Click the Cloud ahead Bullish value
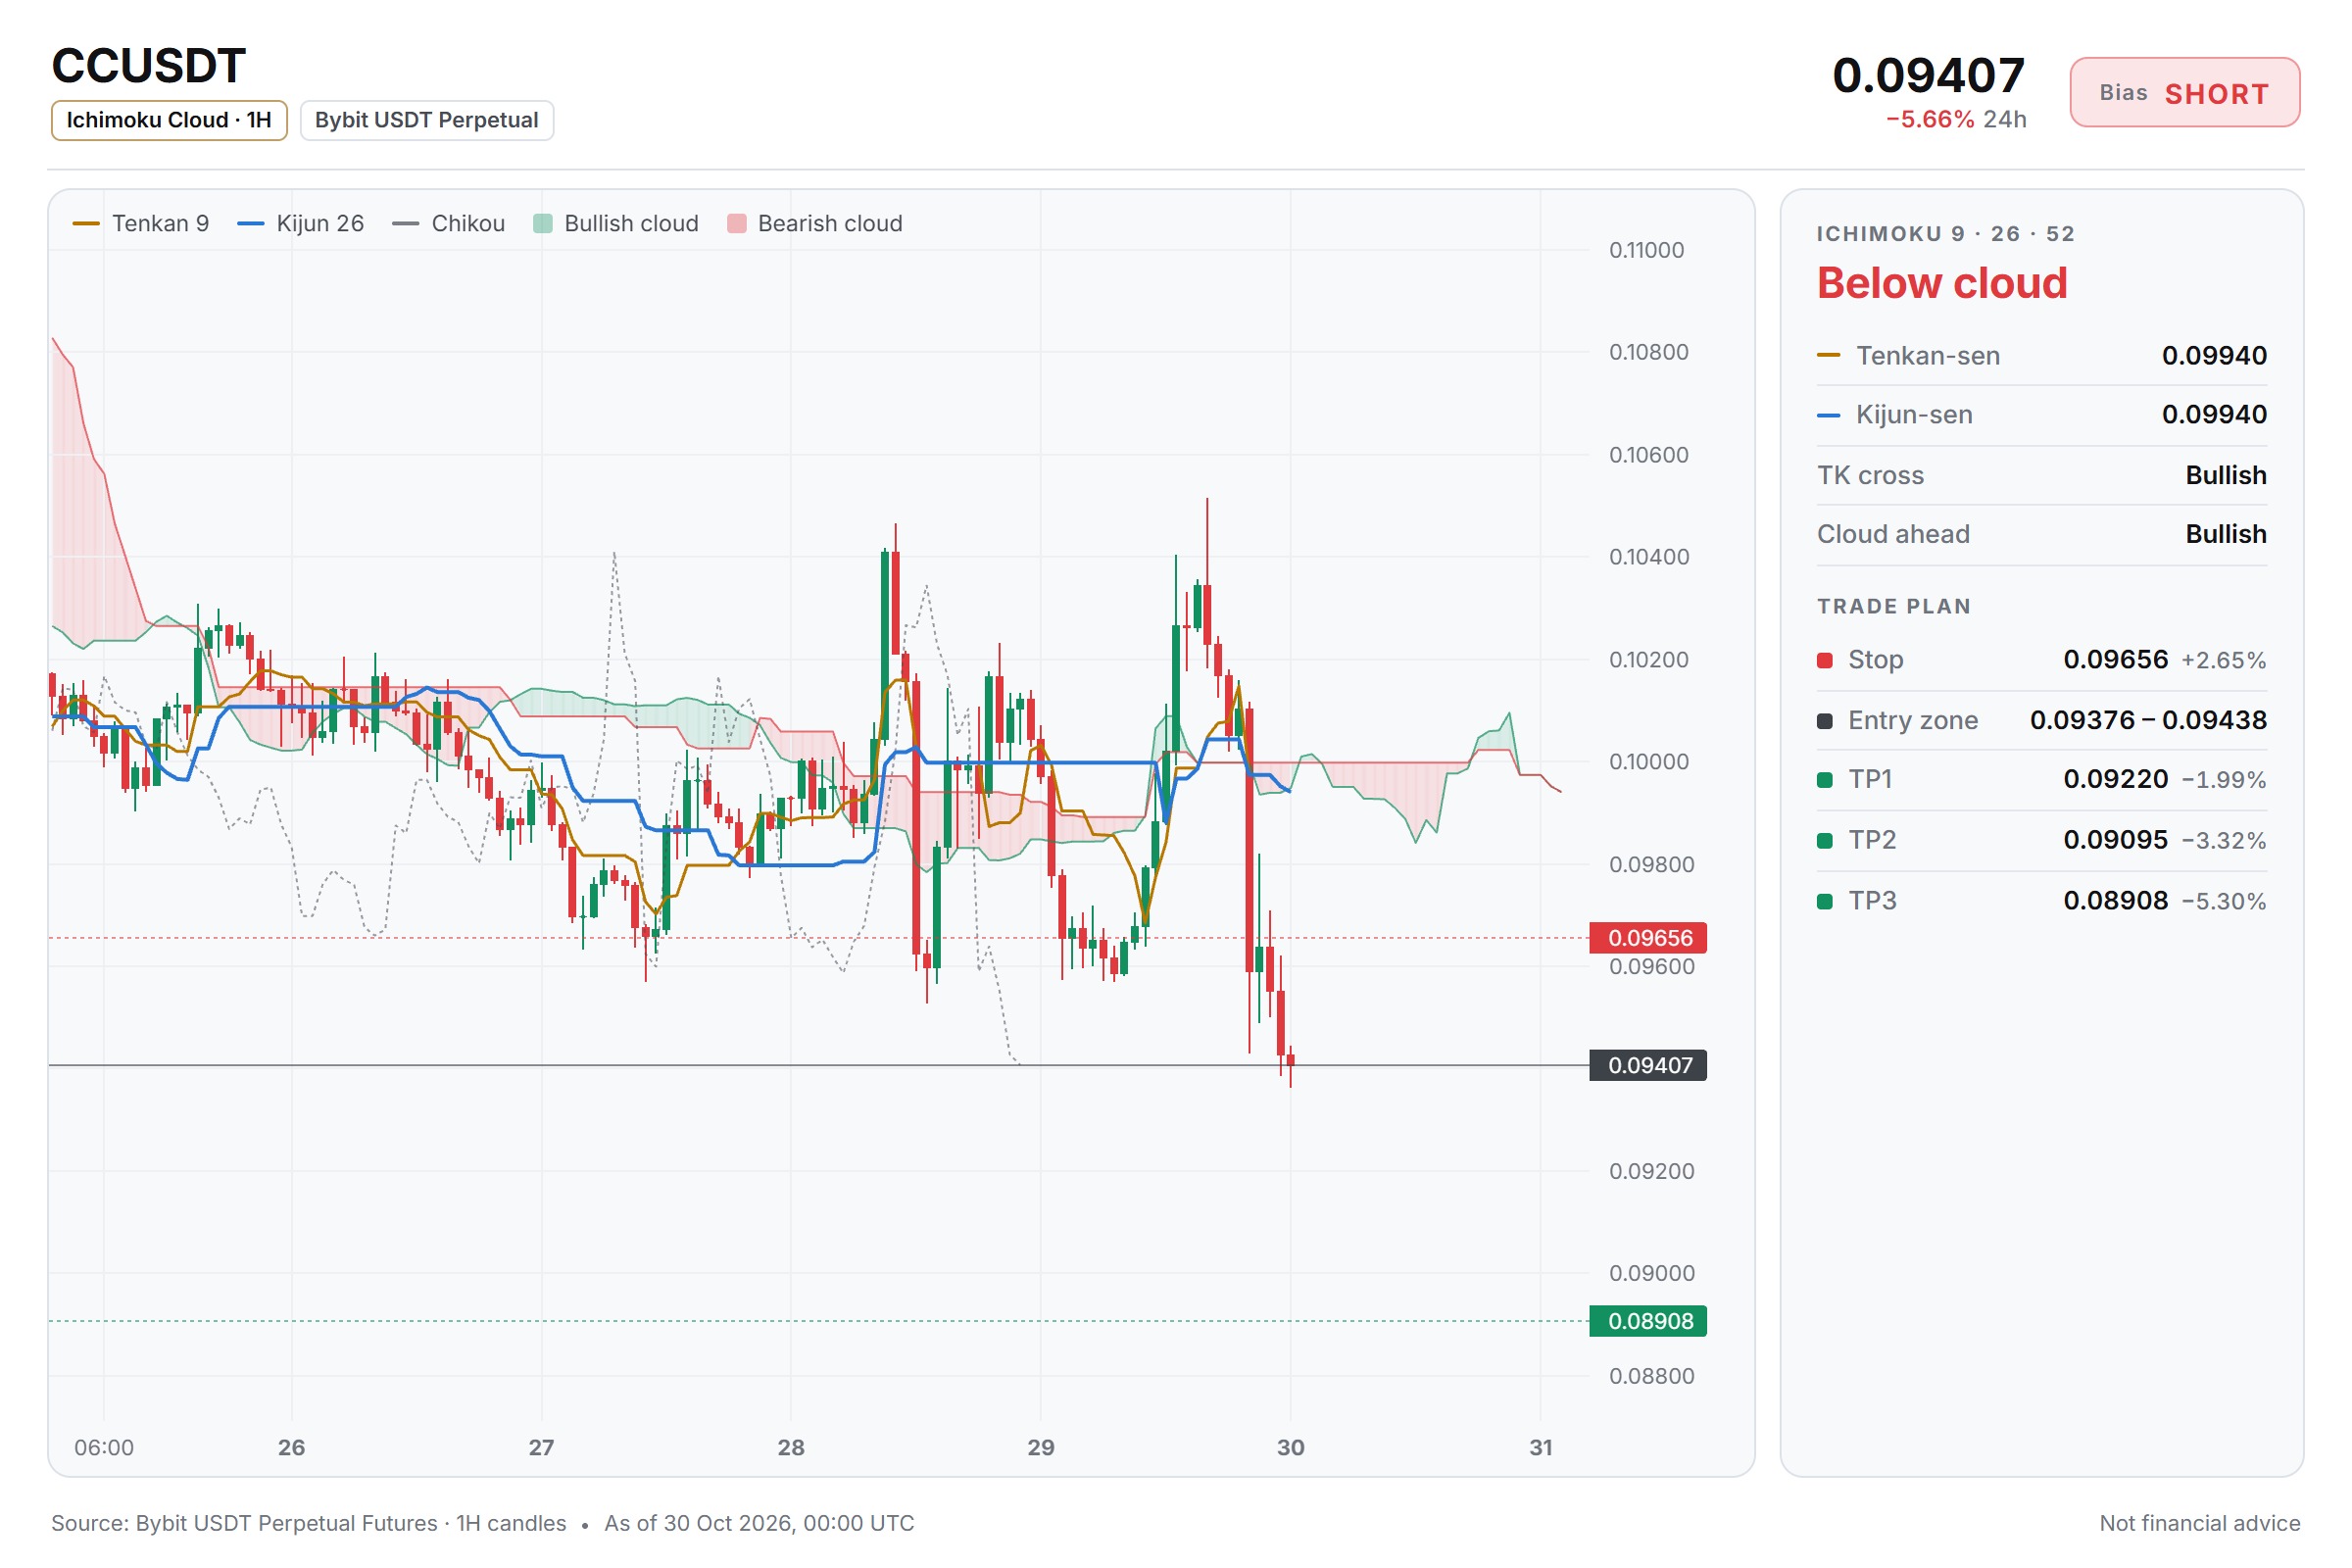The width and height of the screenshot is (2352, 1568). tap(2226, 534)
